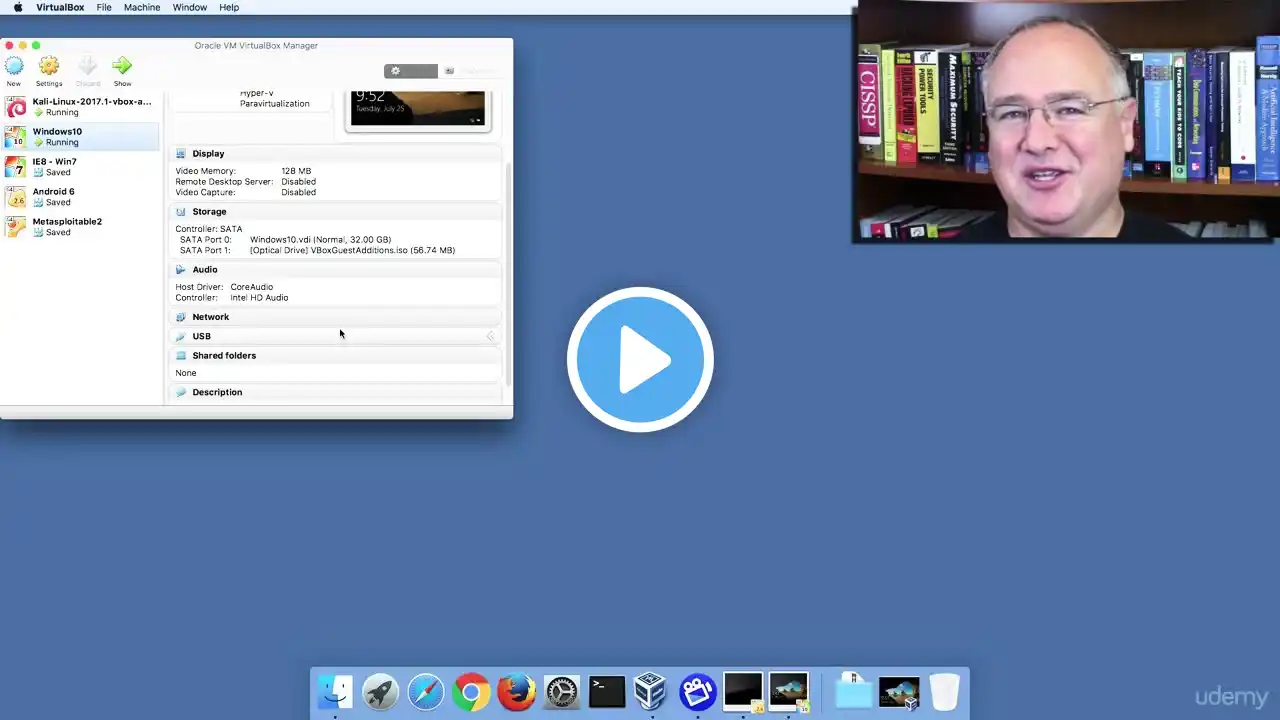Launch Firefox from the Dock
Viewport: 1280px width, 720px height.
pyautogui.click(x=516, y=691)
